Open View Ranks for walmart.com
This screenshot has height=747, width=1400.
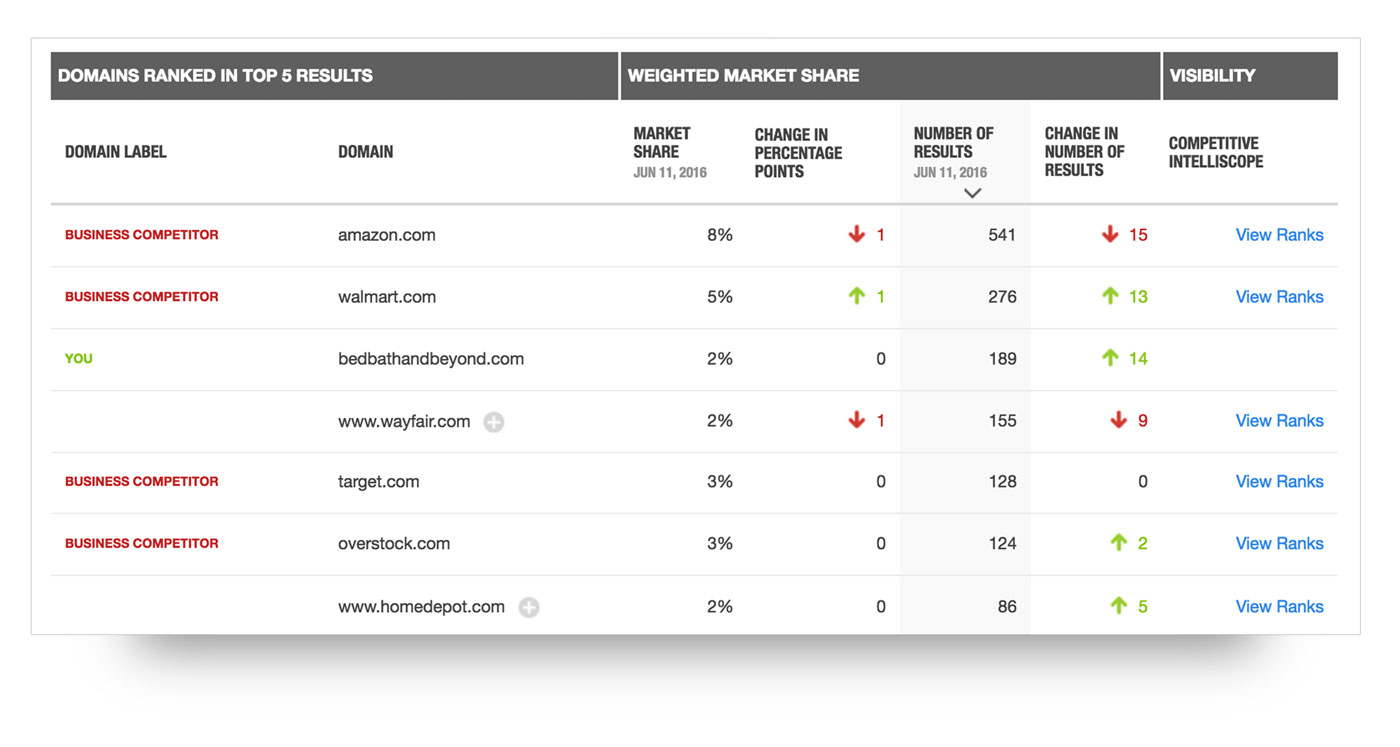click(x=1279, y=297)
